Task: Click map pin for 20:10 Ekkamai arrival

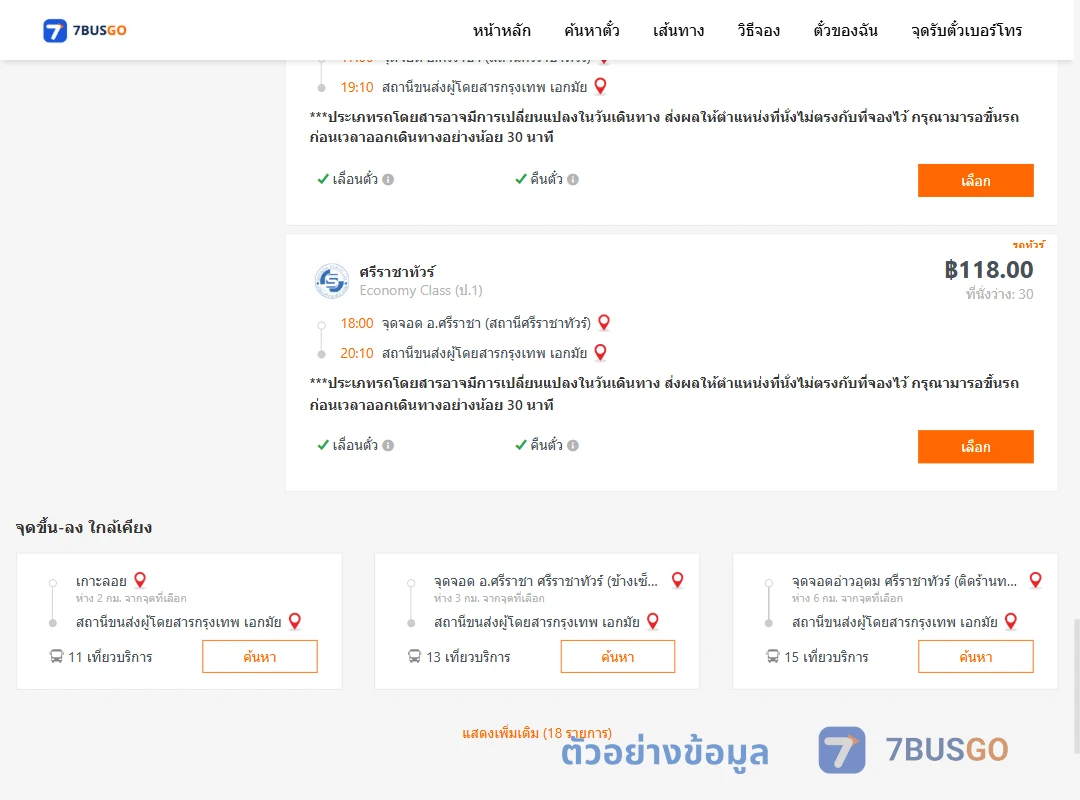Action: (x=601, y=353)
